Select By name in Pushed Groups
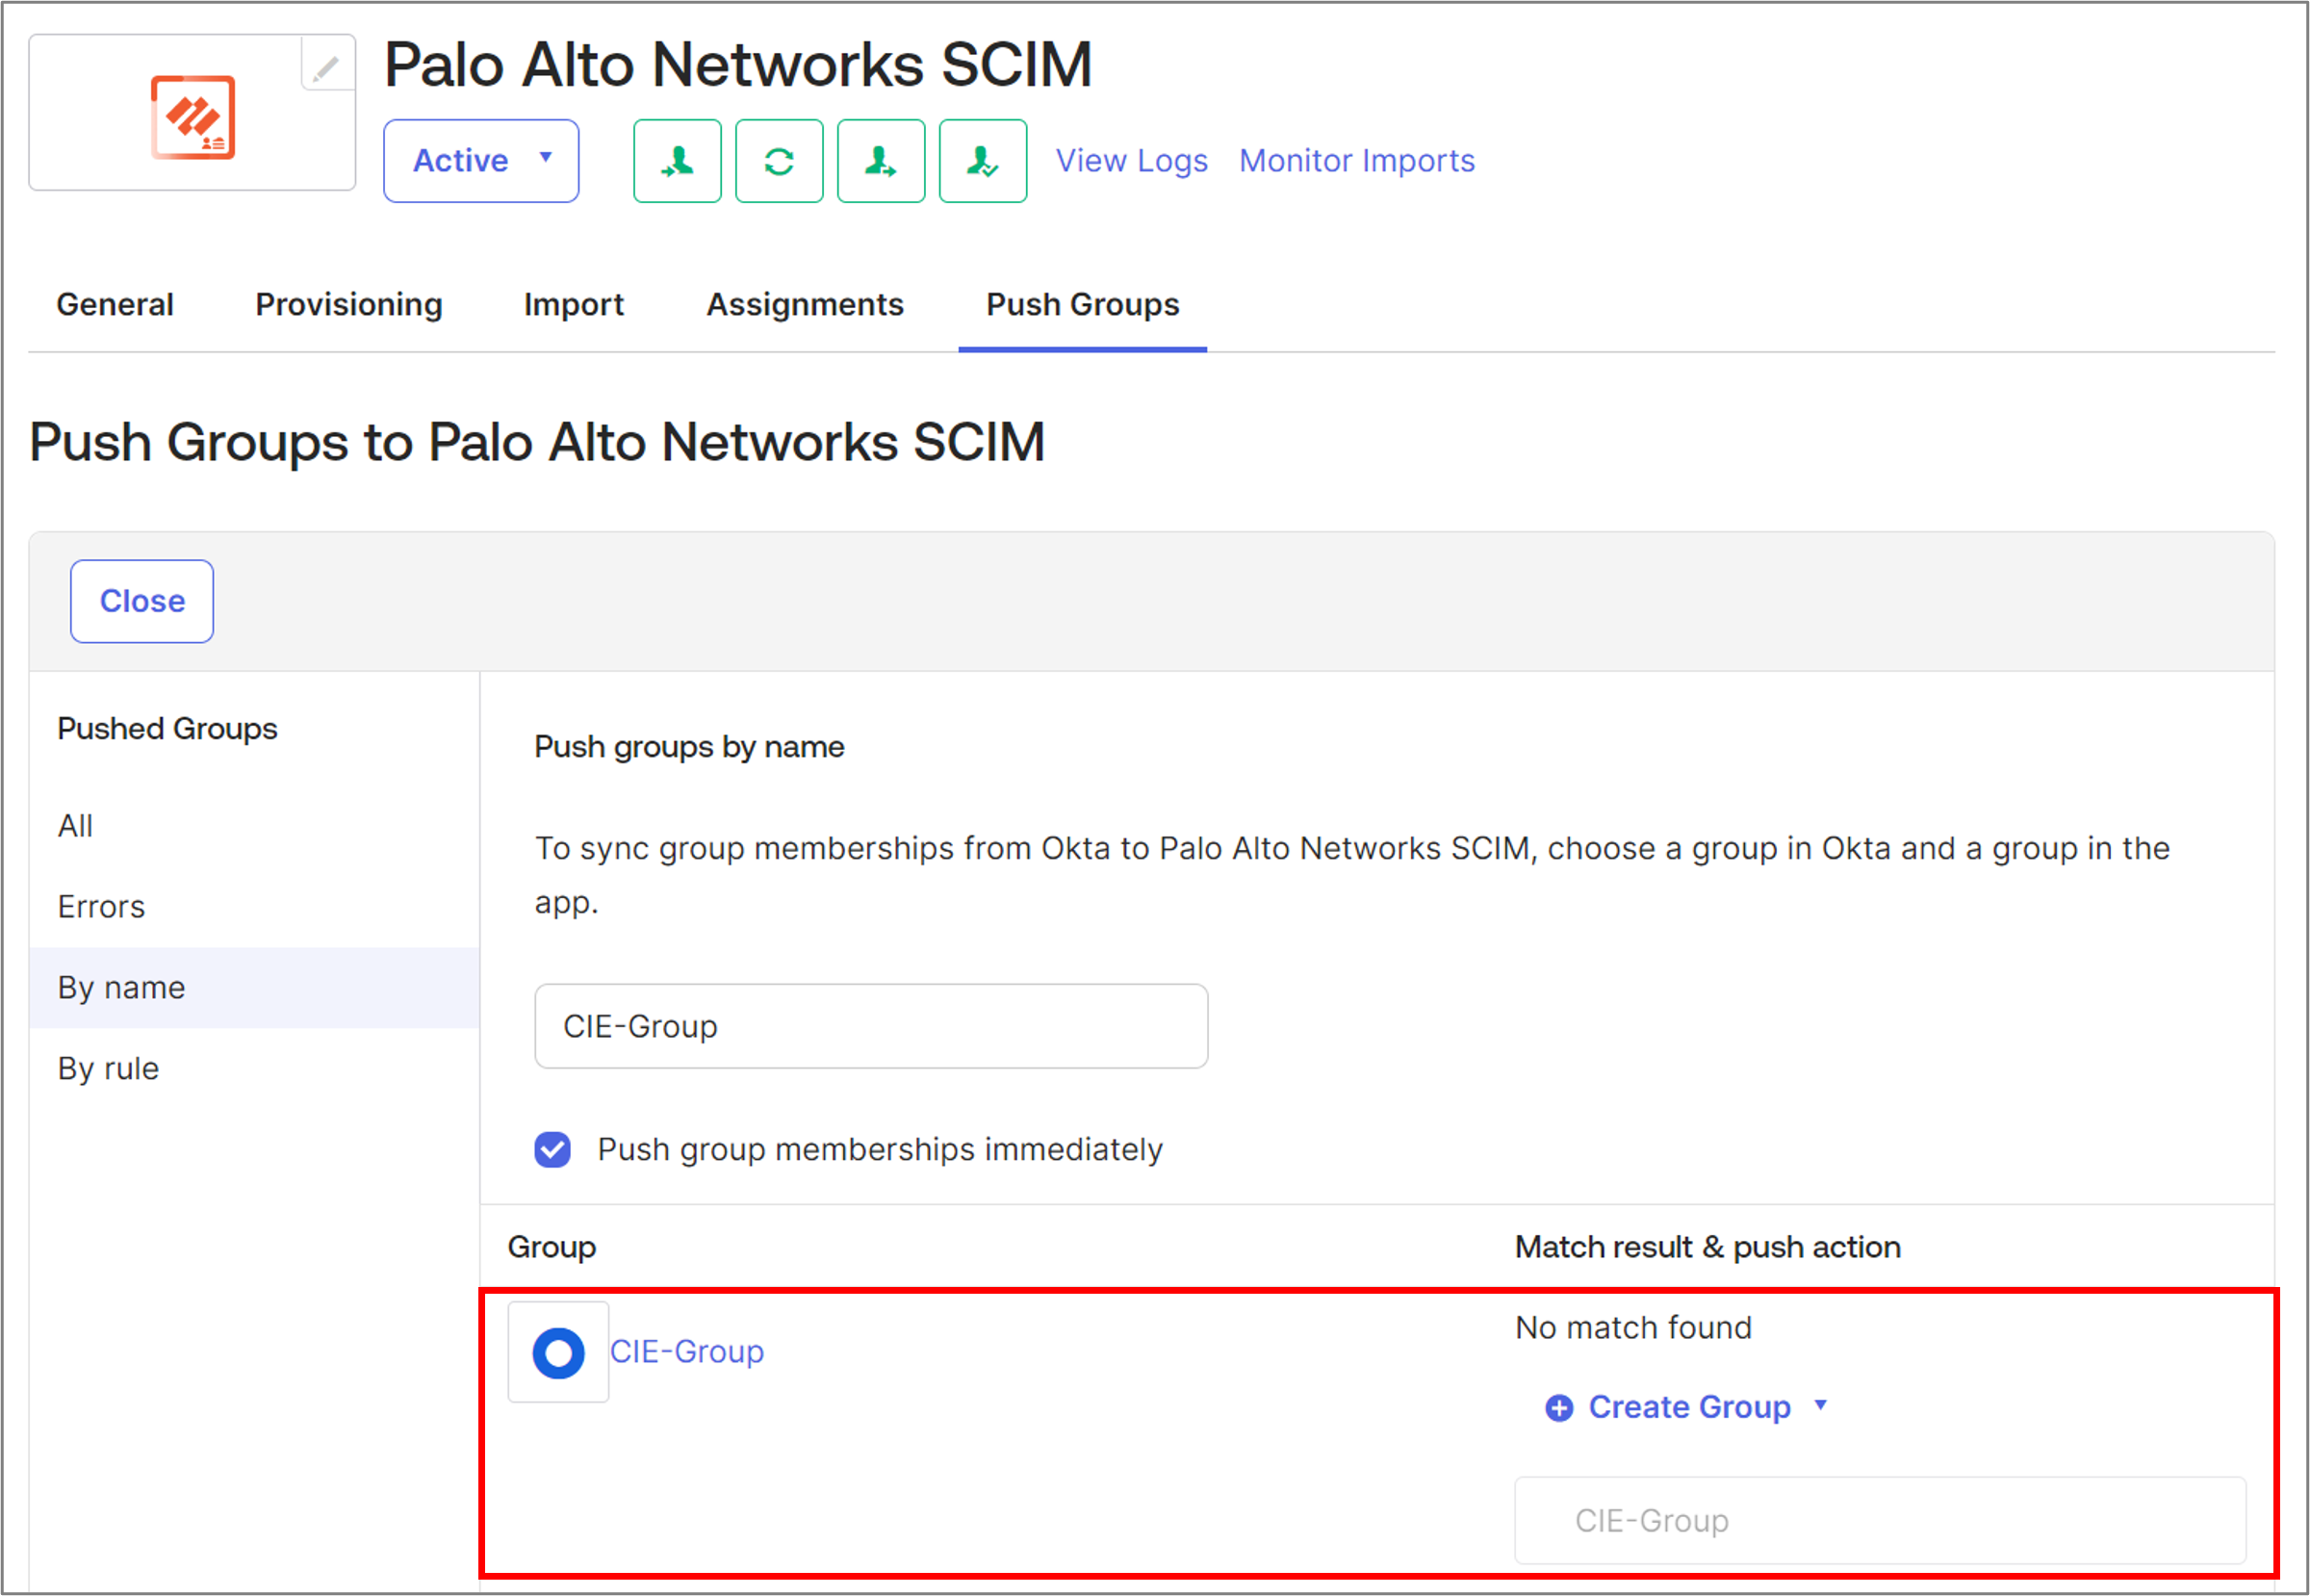 pyautogui.click(x=254, y=988)
